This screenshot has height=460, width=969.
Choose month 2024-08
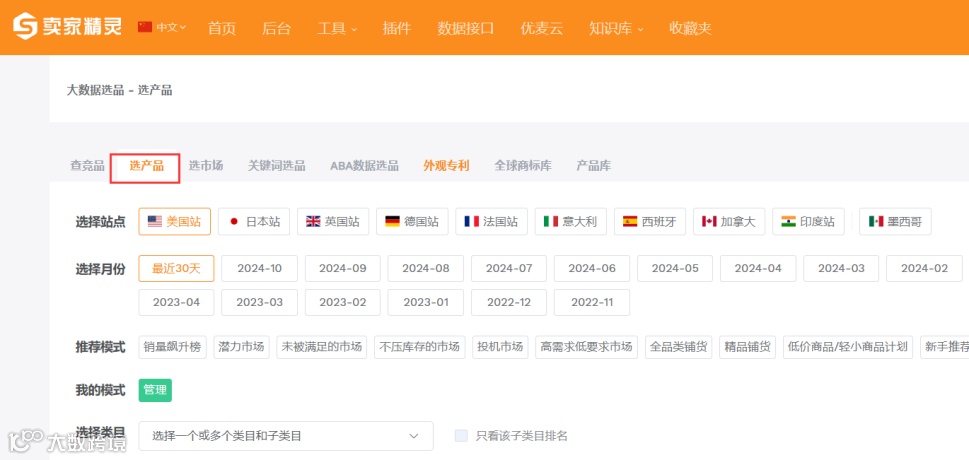(x=425, y=268)
